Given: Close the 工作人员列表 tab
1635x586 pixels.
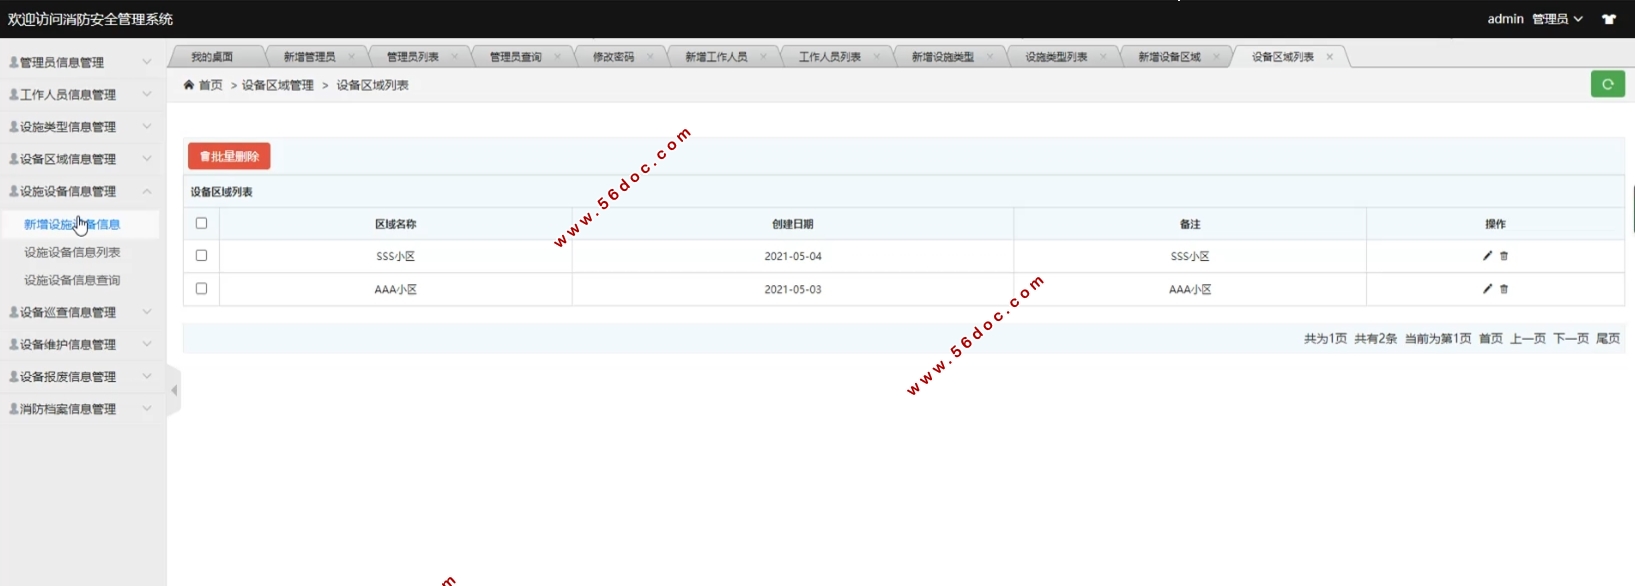Looking at the screenshot, I should click(x=877, y=57).
